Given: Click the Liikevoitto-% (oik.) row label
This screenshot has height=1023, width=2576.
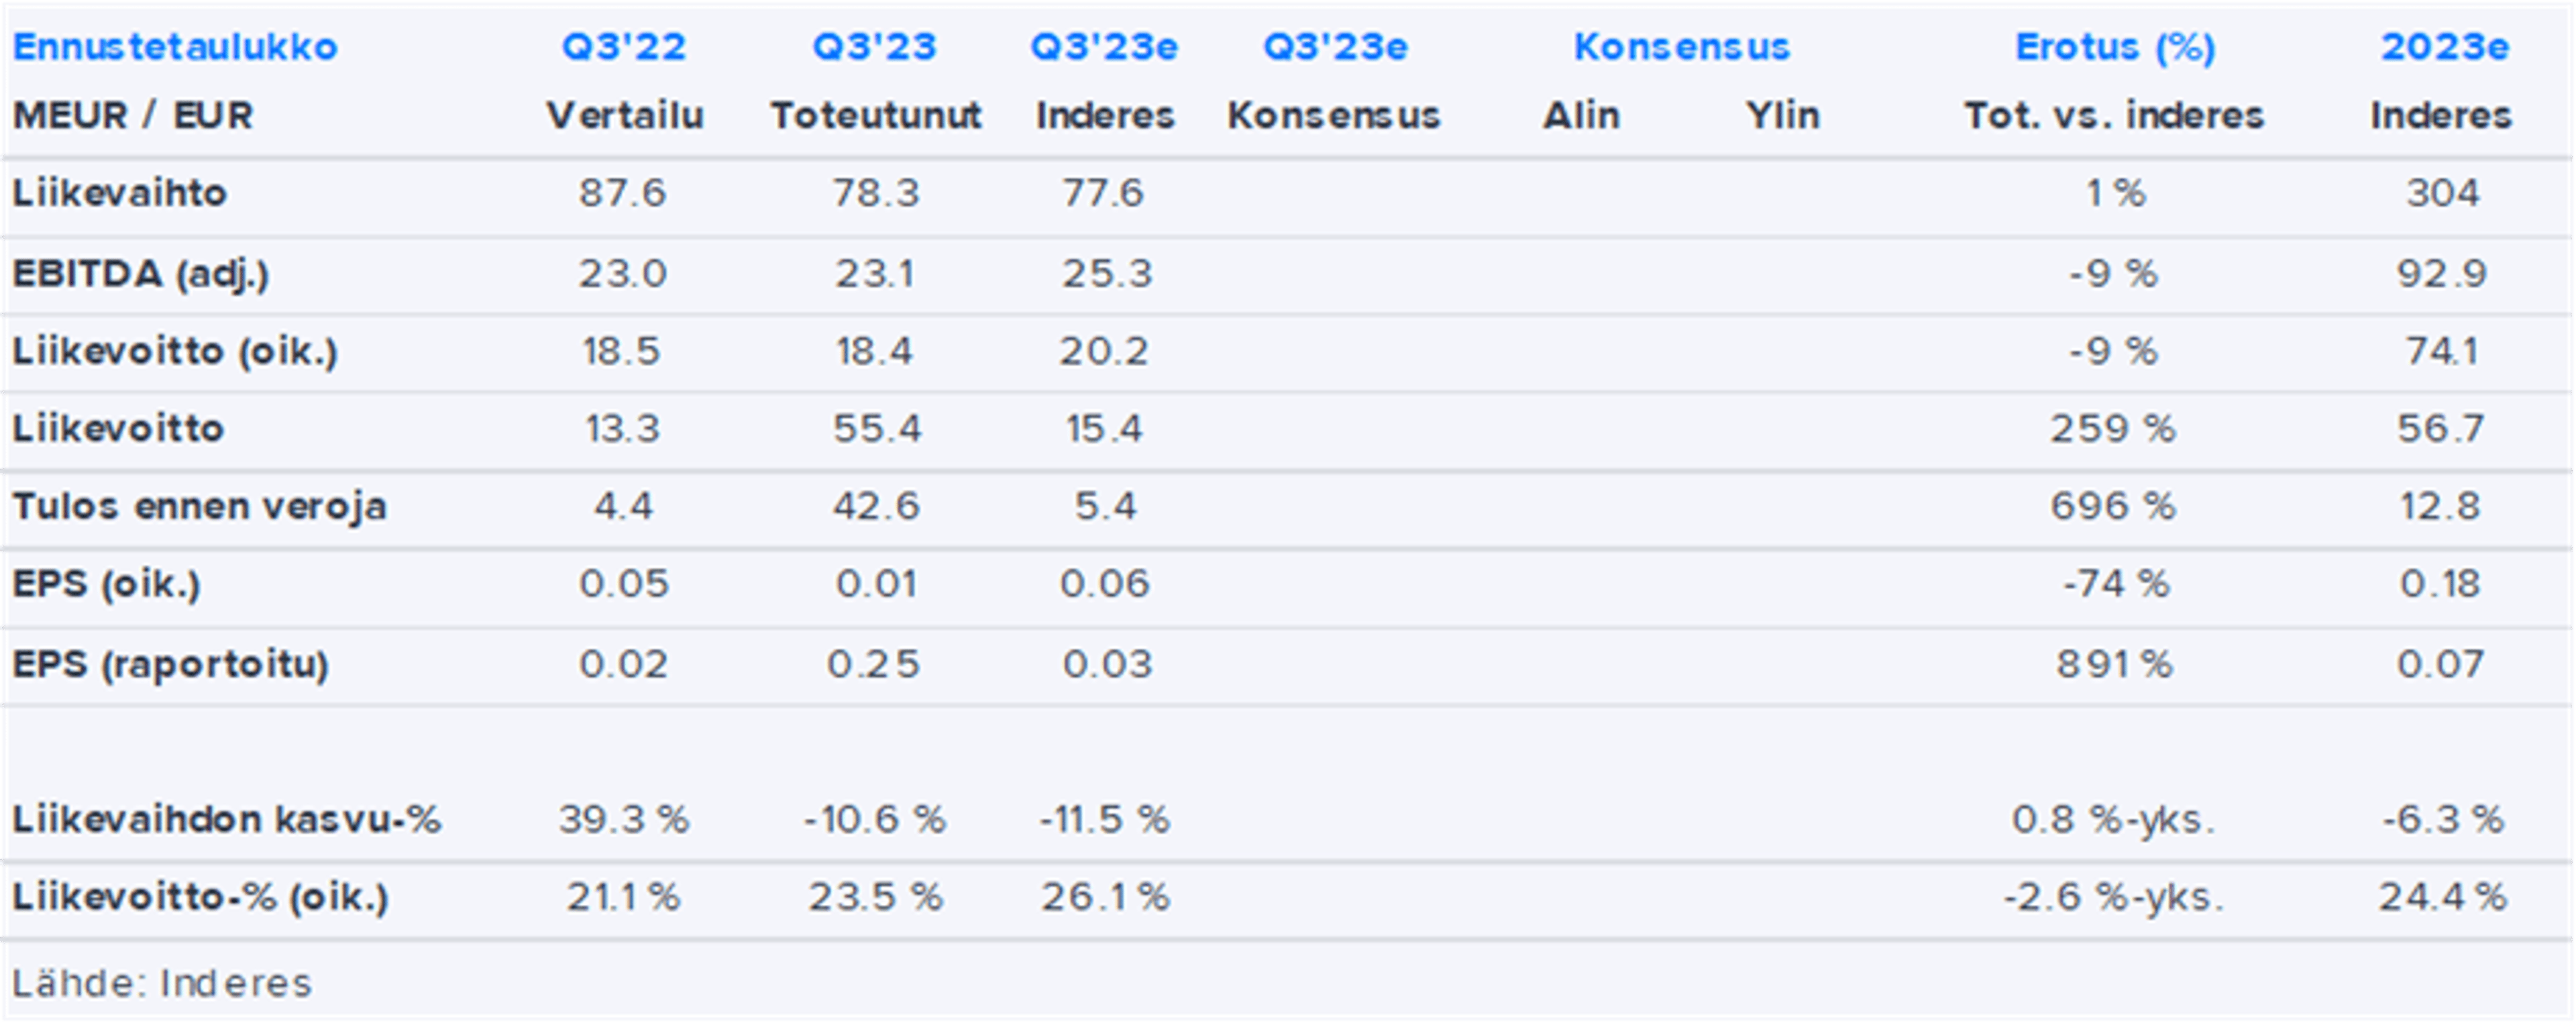Looking at the screenshot, I should point(200,897).
